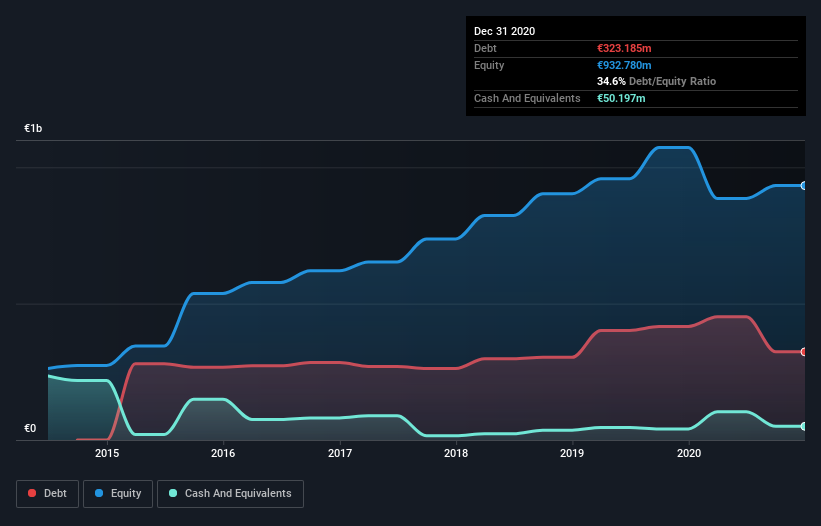Click the Equity endpoint marker at Dec 2020
821x526 pixels.
pos(804,186)
